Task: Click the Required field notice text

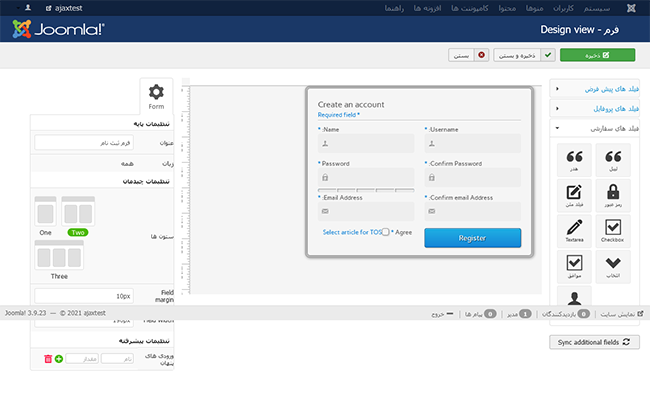Action: (339, 115)
